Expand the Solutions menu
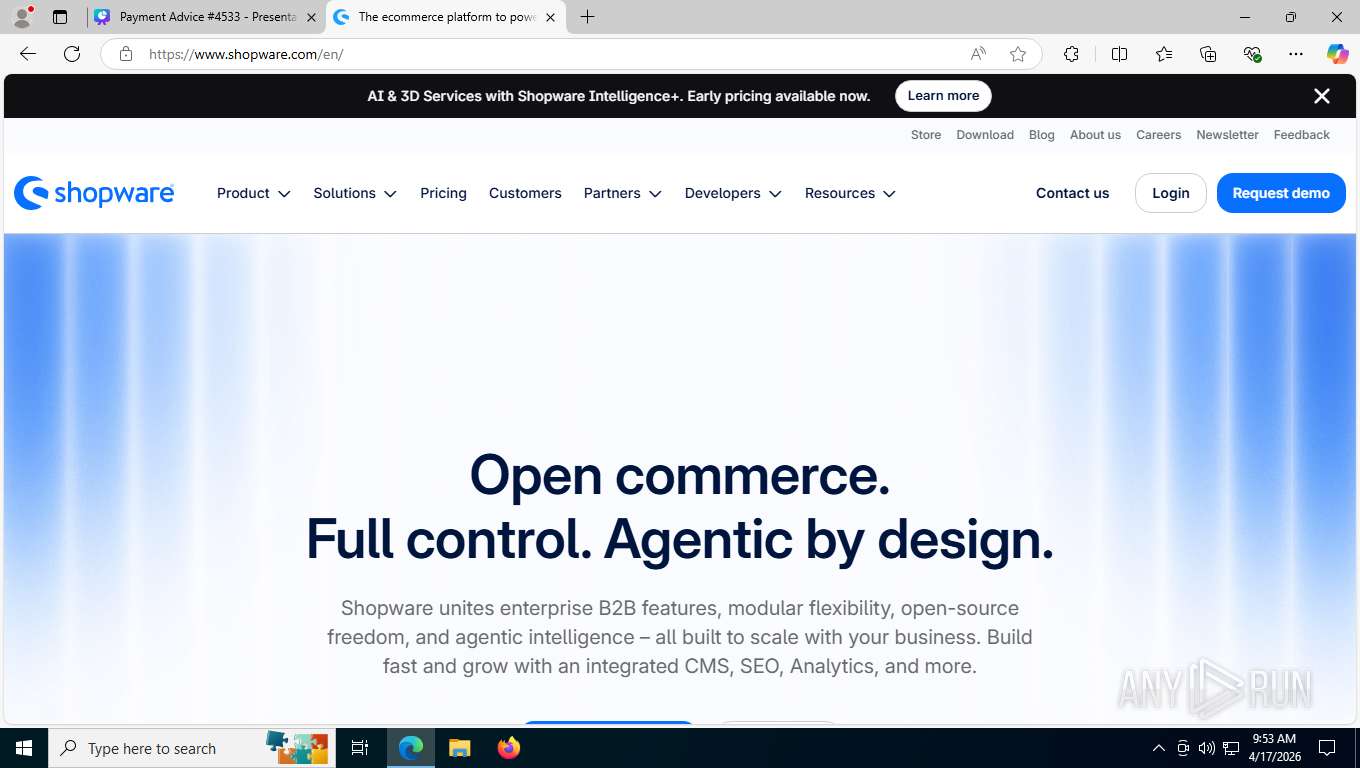Screen dimensions: 1360x768 (x=355, y=193)
